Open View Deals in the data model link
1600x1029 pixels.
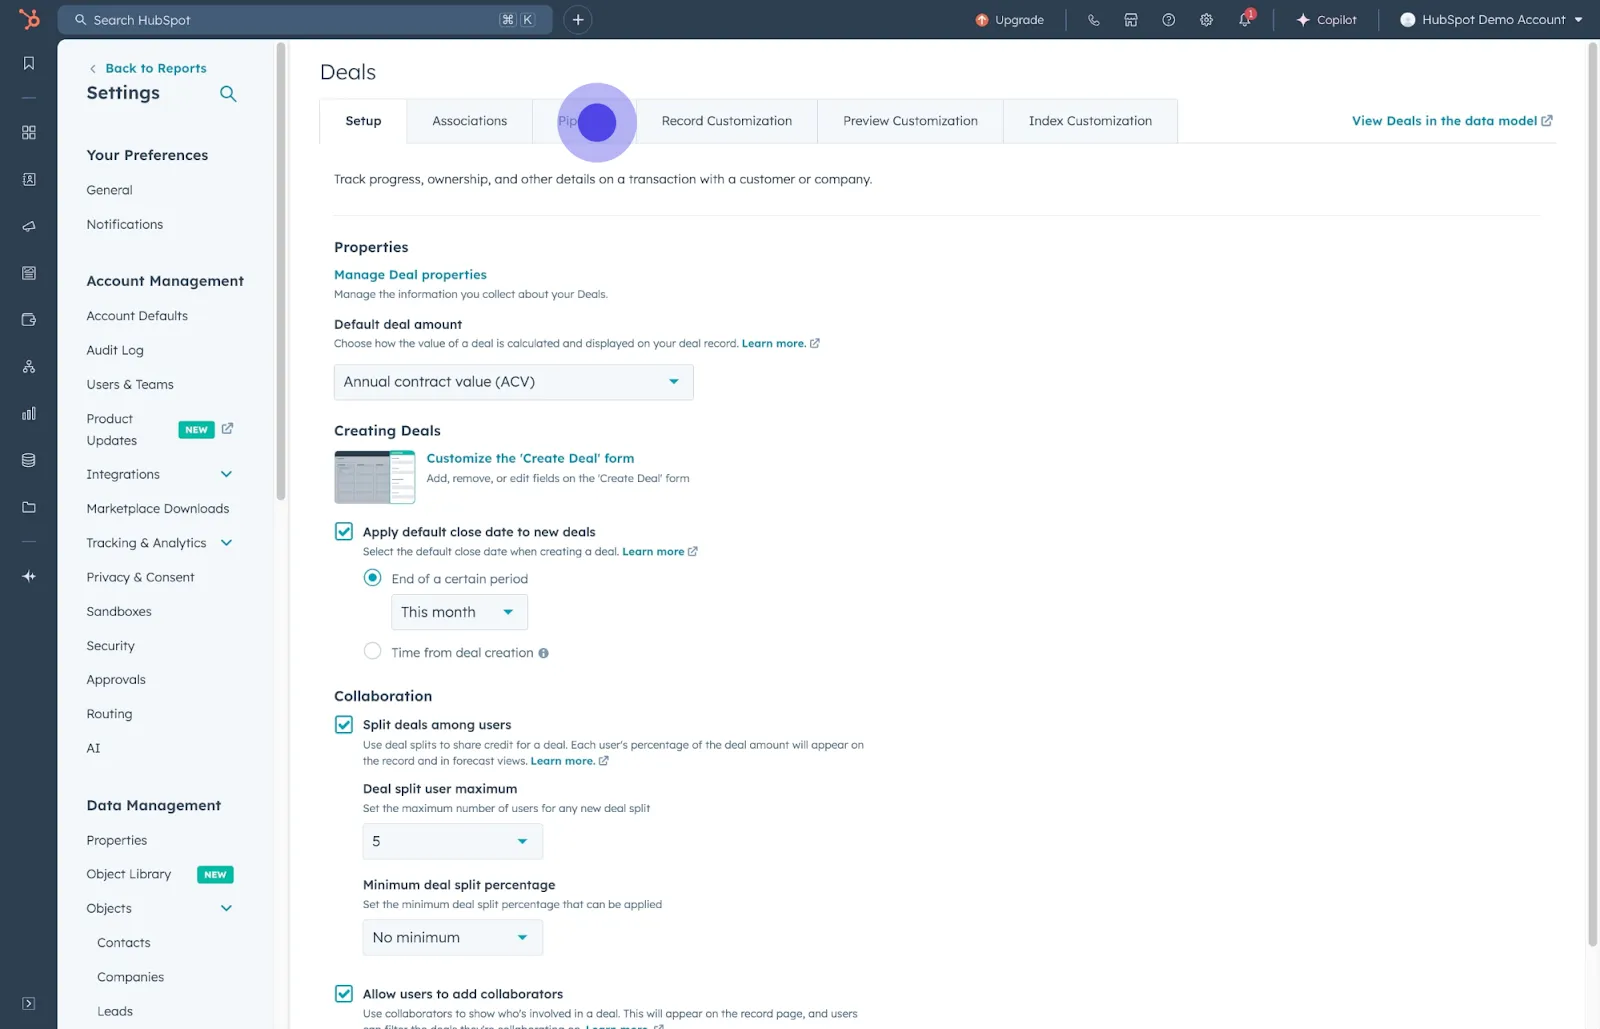click(x=1452, y=121)
